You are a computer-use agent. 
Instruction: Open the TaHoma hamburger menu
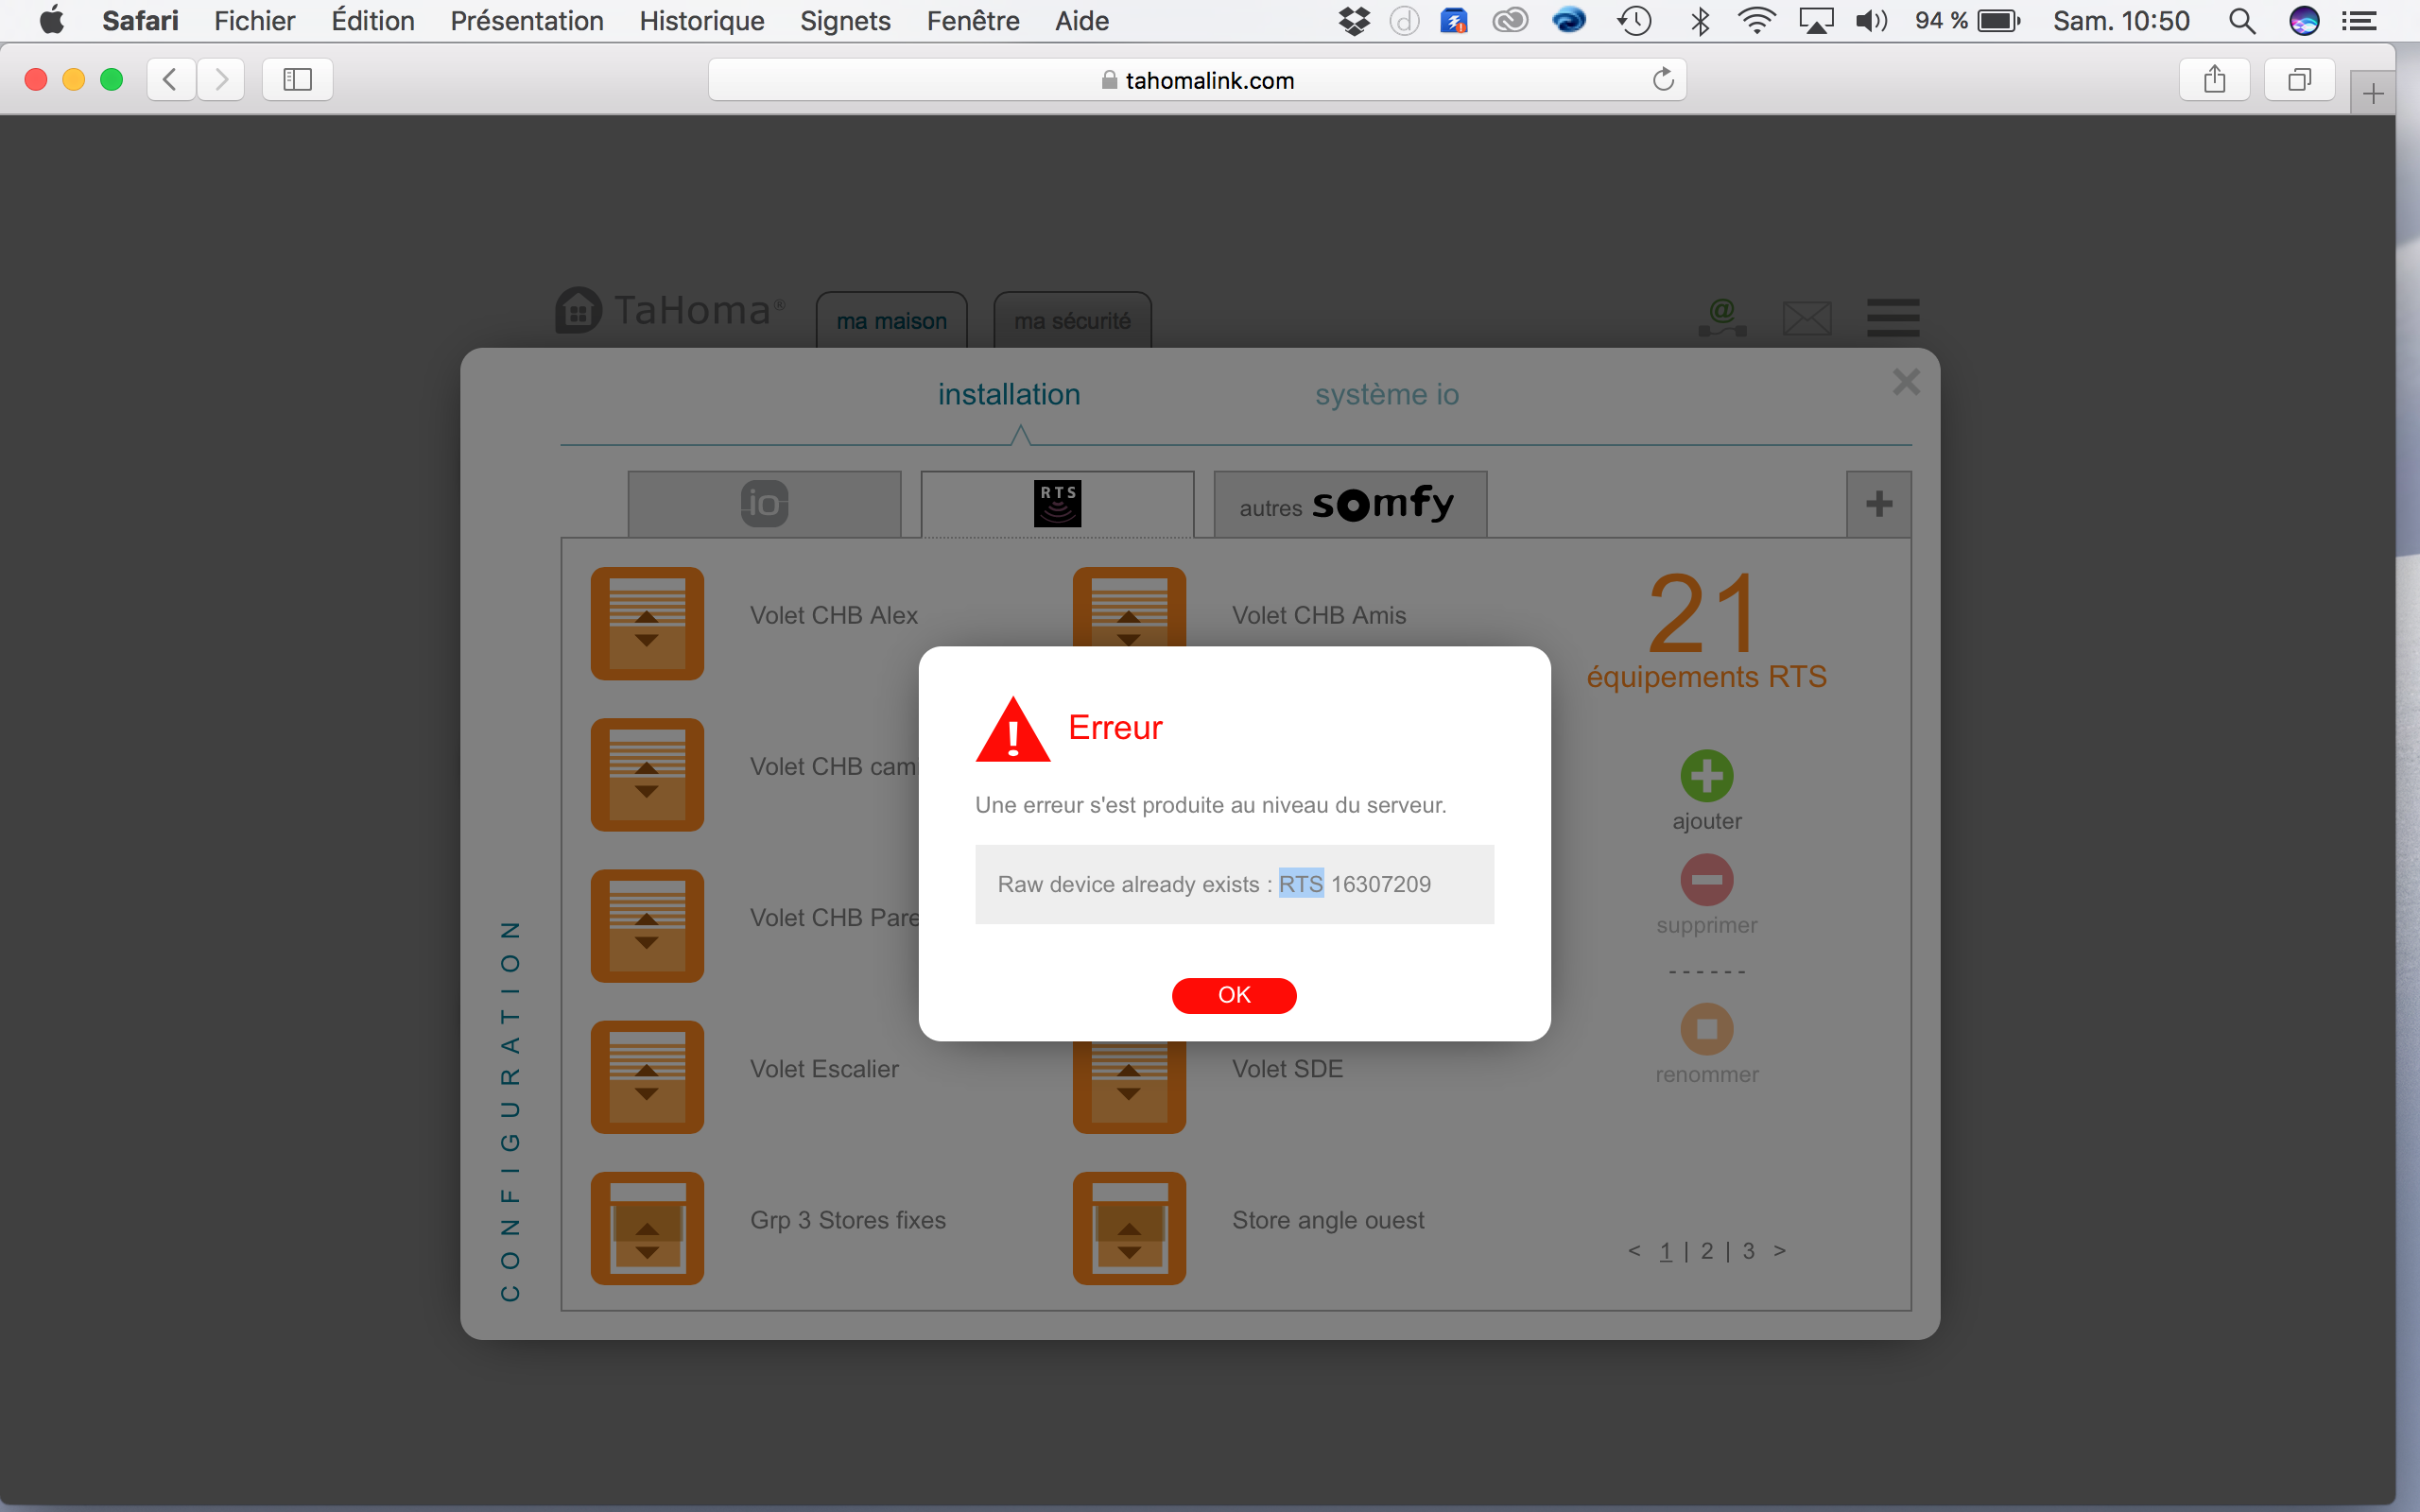coord(1893,317)
